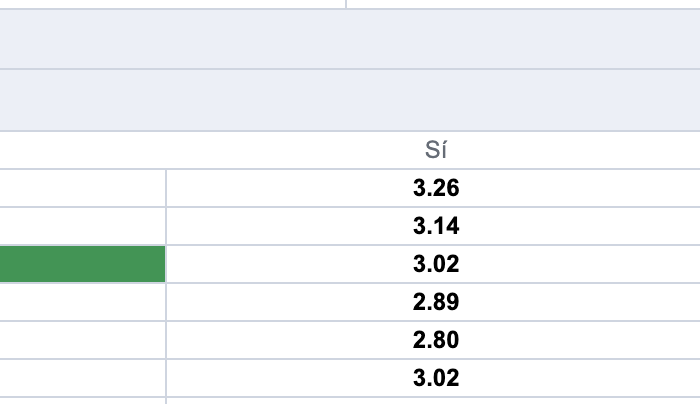Click column divider between top white cells
Image resolution: width=700 pixels, height=404 pixels.
point(346,4)
